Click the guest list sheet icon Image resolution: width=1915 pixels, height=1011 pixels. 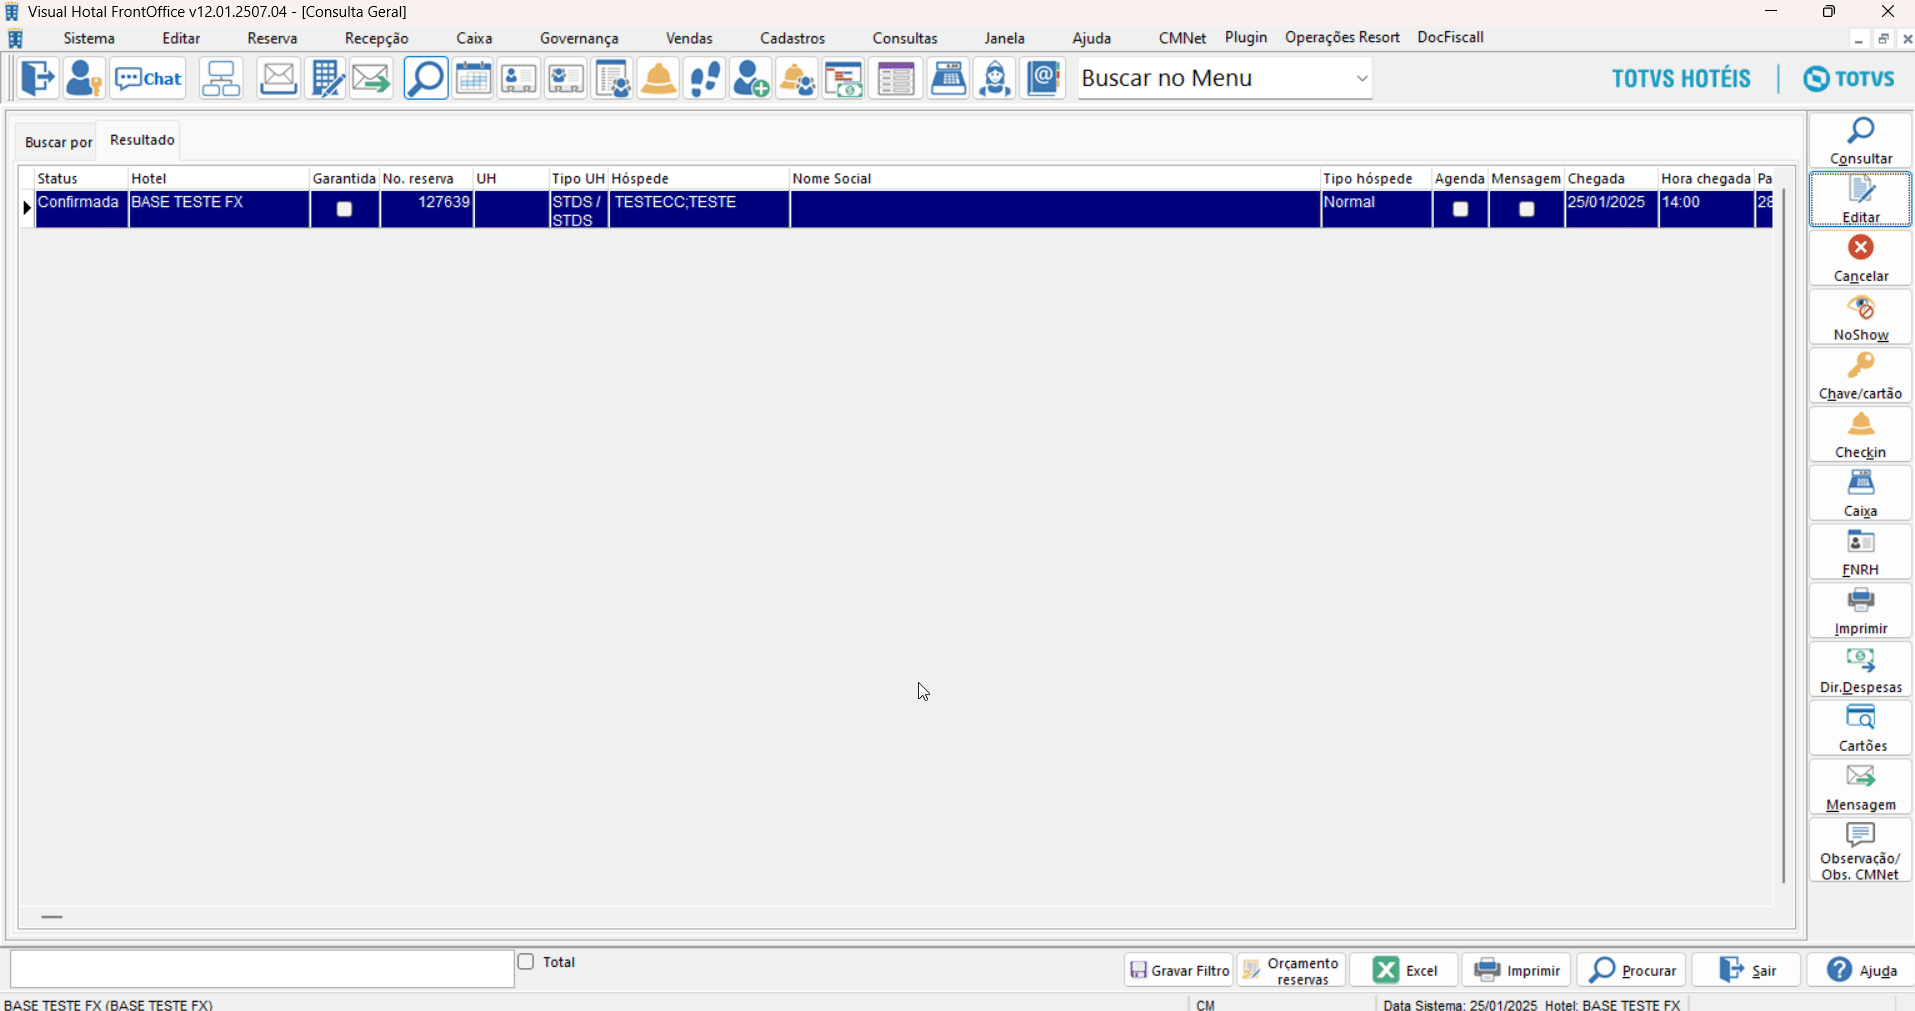pos(612,78)
